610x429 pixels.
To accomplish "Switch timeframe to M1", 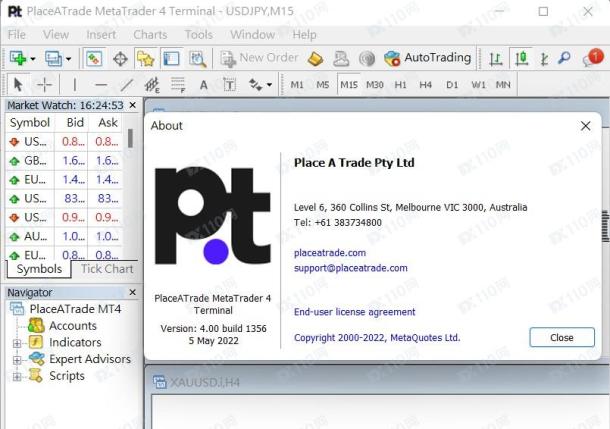I will (x=297, y=85).
